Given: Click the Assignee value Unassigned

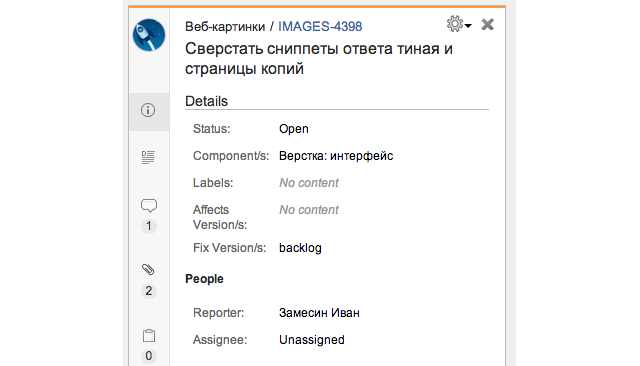Looking at the screenshot, I should pyautogui.click(x=311, y=340).
